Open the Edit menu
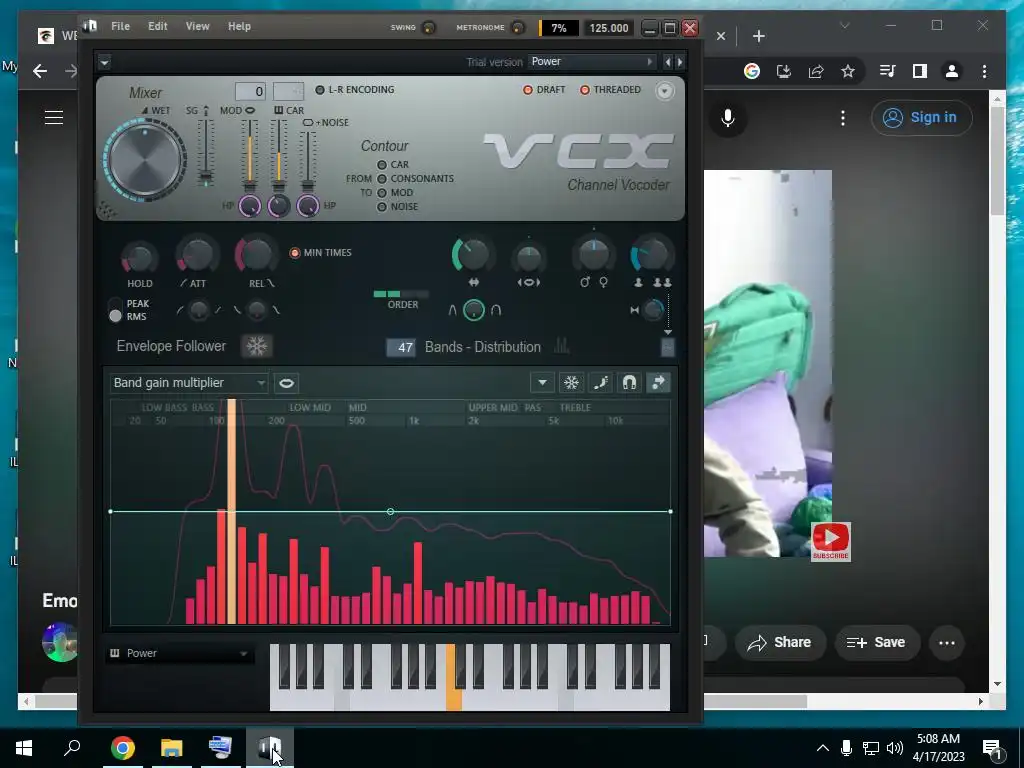The width and height of the screenshot is (1024, 768). 157,26
